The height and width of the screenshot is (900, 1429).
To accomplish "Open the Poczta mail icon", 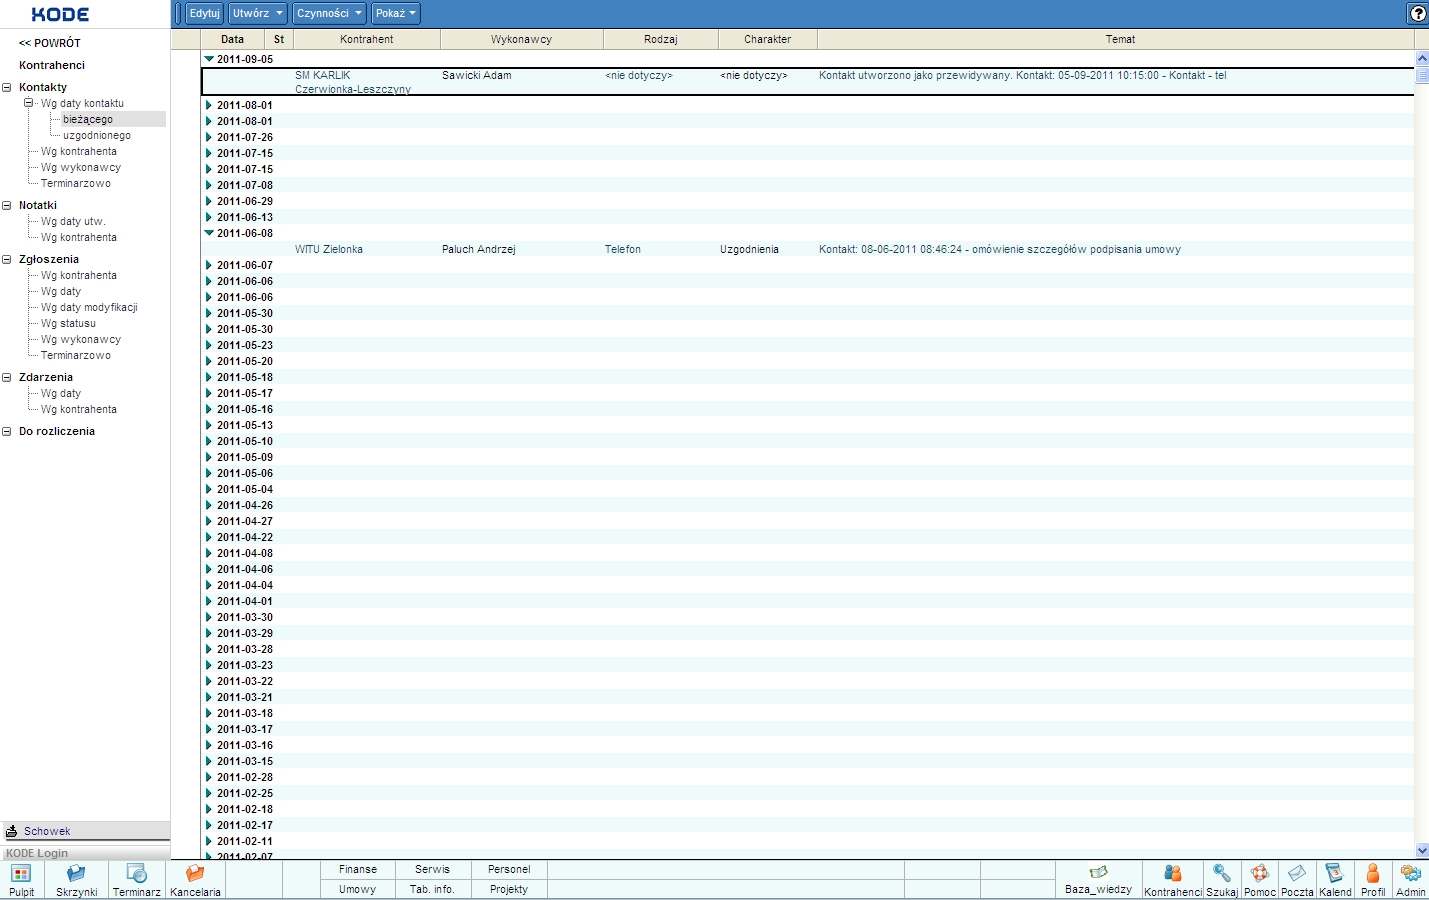I will [1297, 880].
